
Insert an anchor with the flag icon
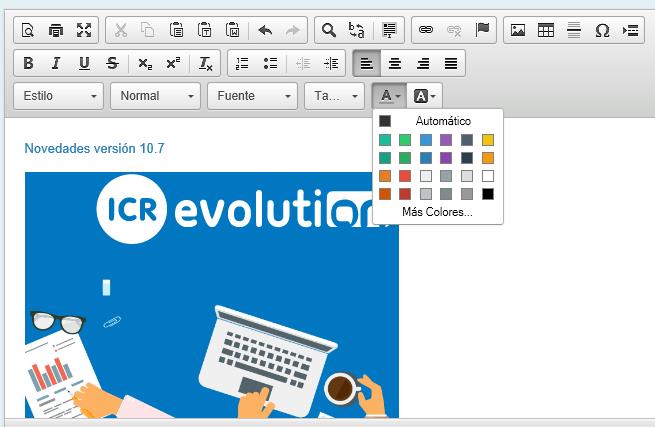point(482,30)
